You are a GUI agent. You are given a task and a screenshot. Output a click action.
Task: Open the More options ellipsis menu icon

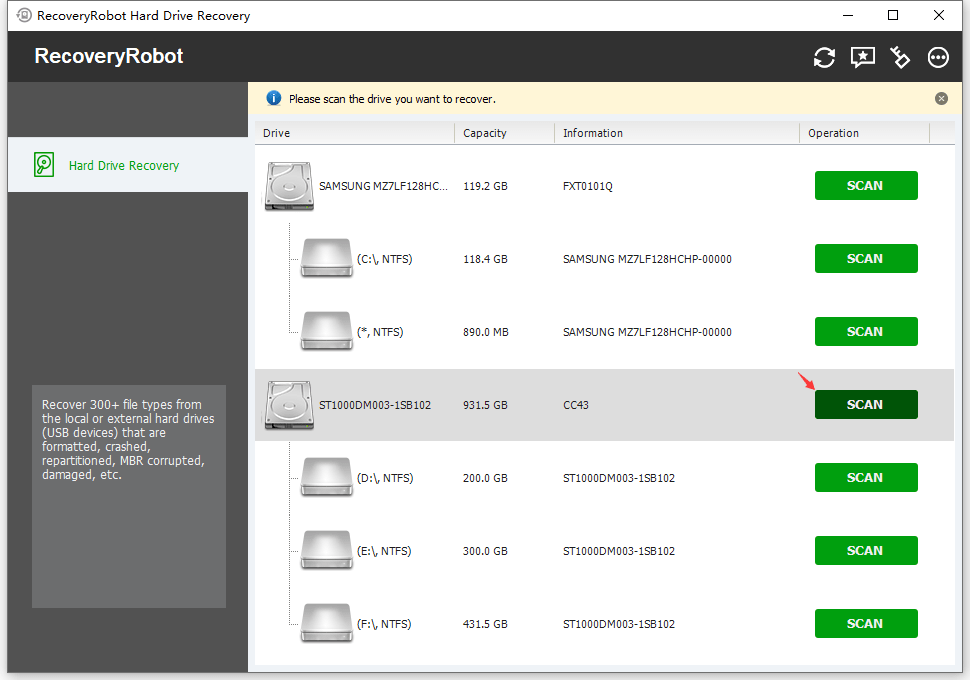tap(937, 57)
